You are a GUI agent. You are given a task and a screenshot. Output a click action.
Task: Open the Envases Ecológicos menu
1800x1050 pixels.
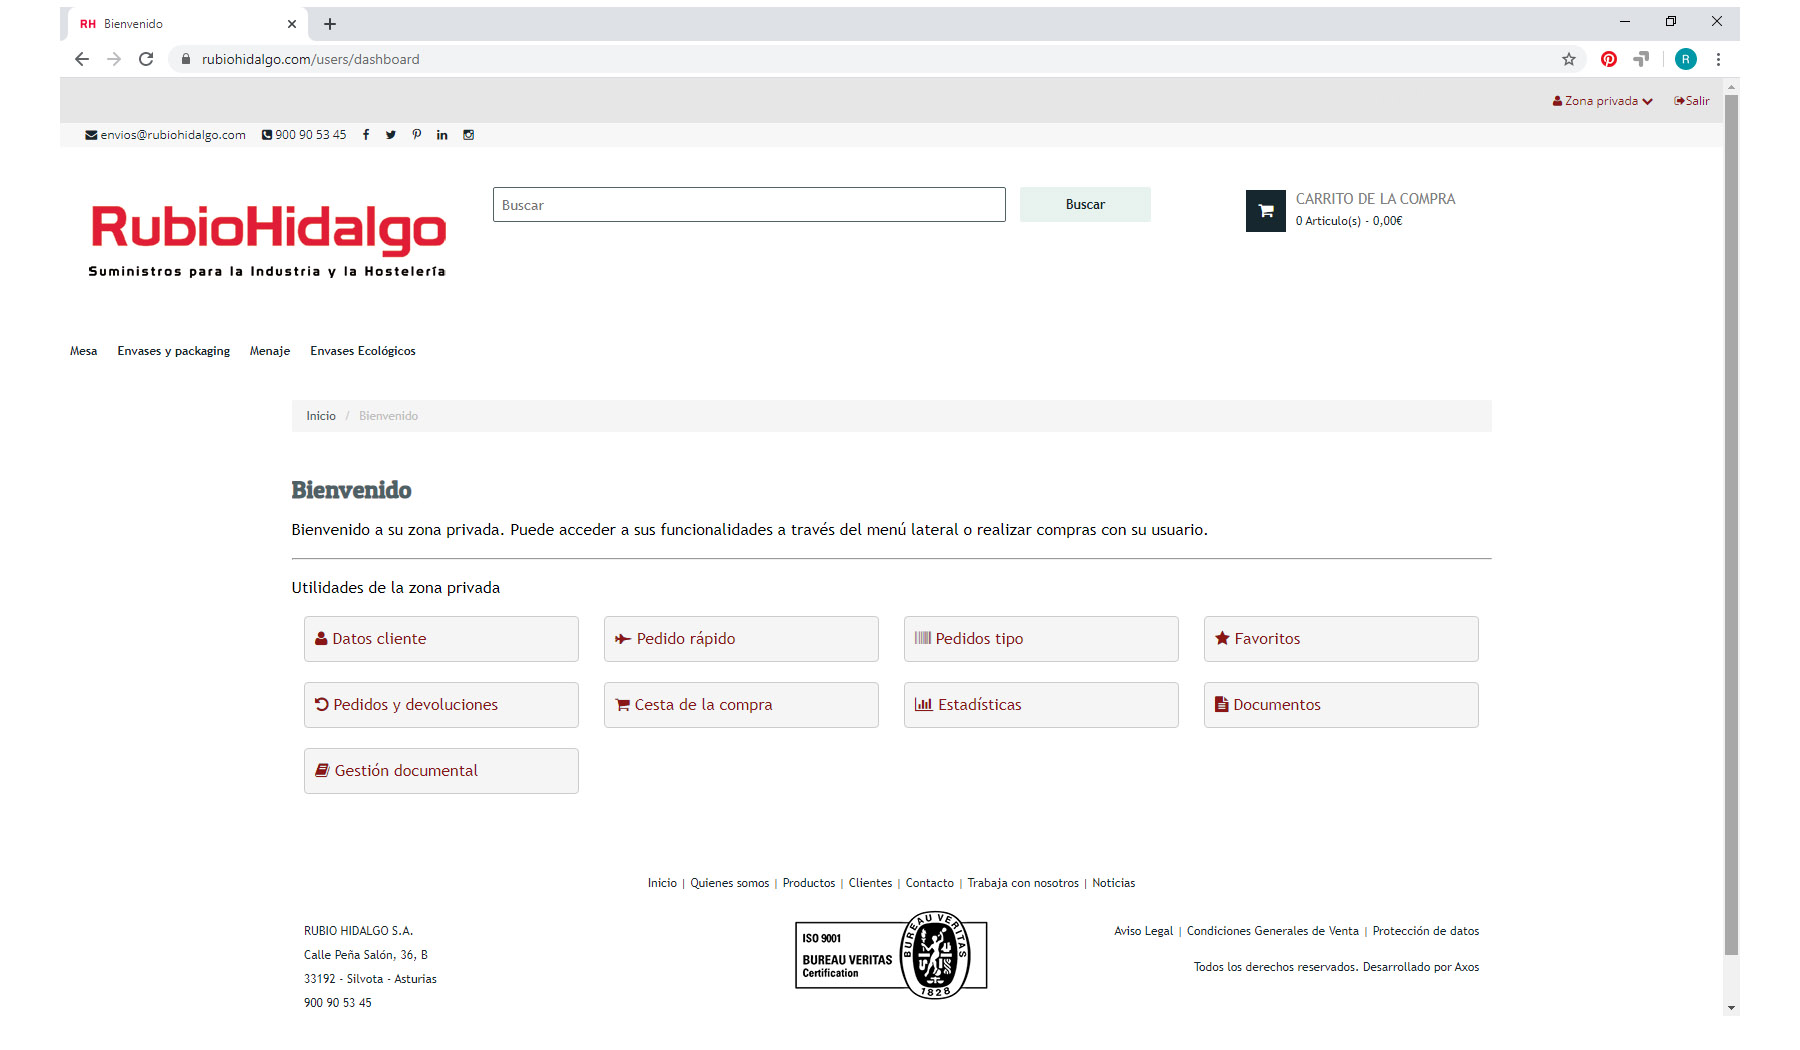(x=363, y=351)
